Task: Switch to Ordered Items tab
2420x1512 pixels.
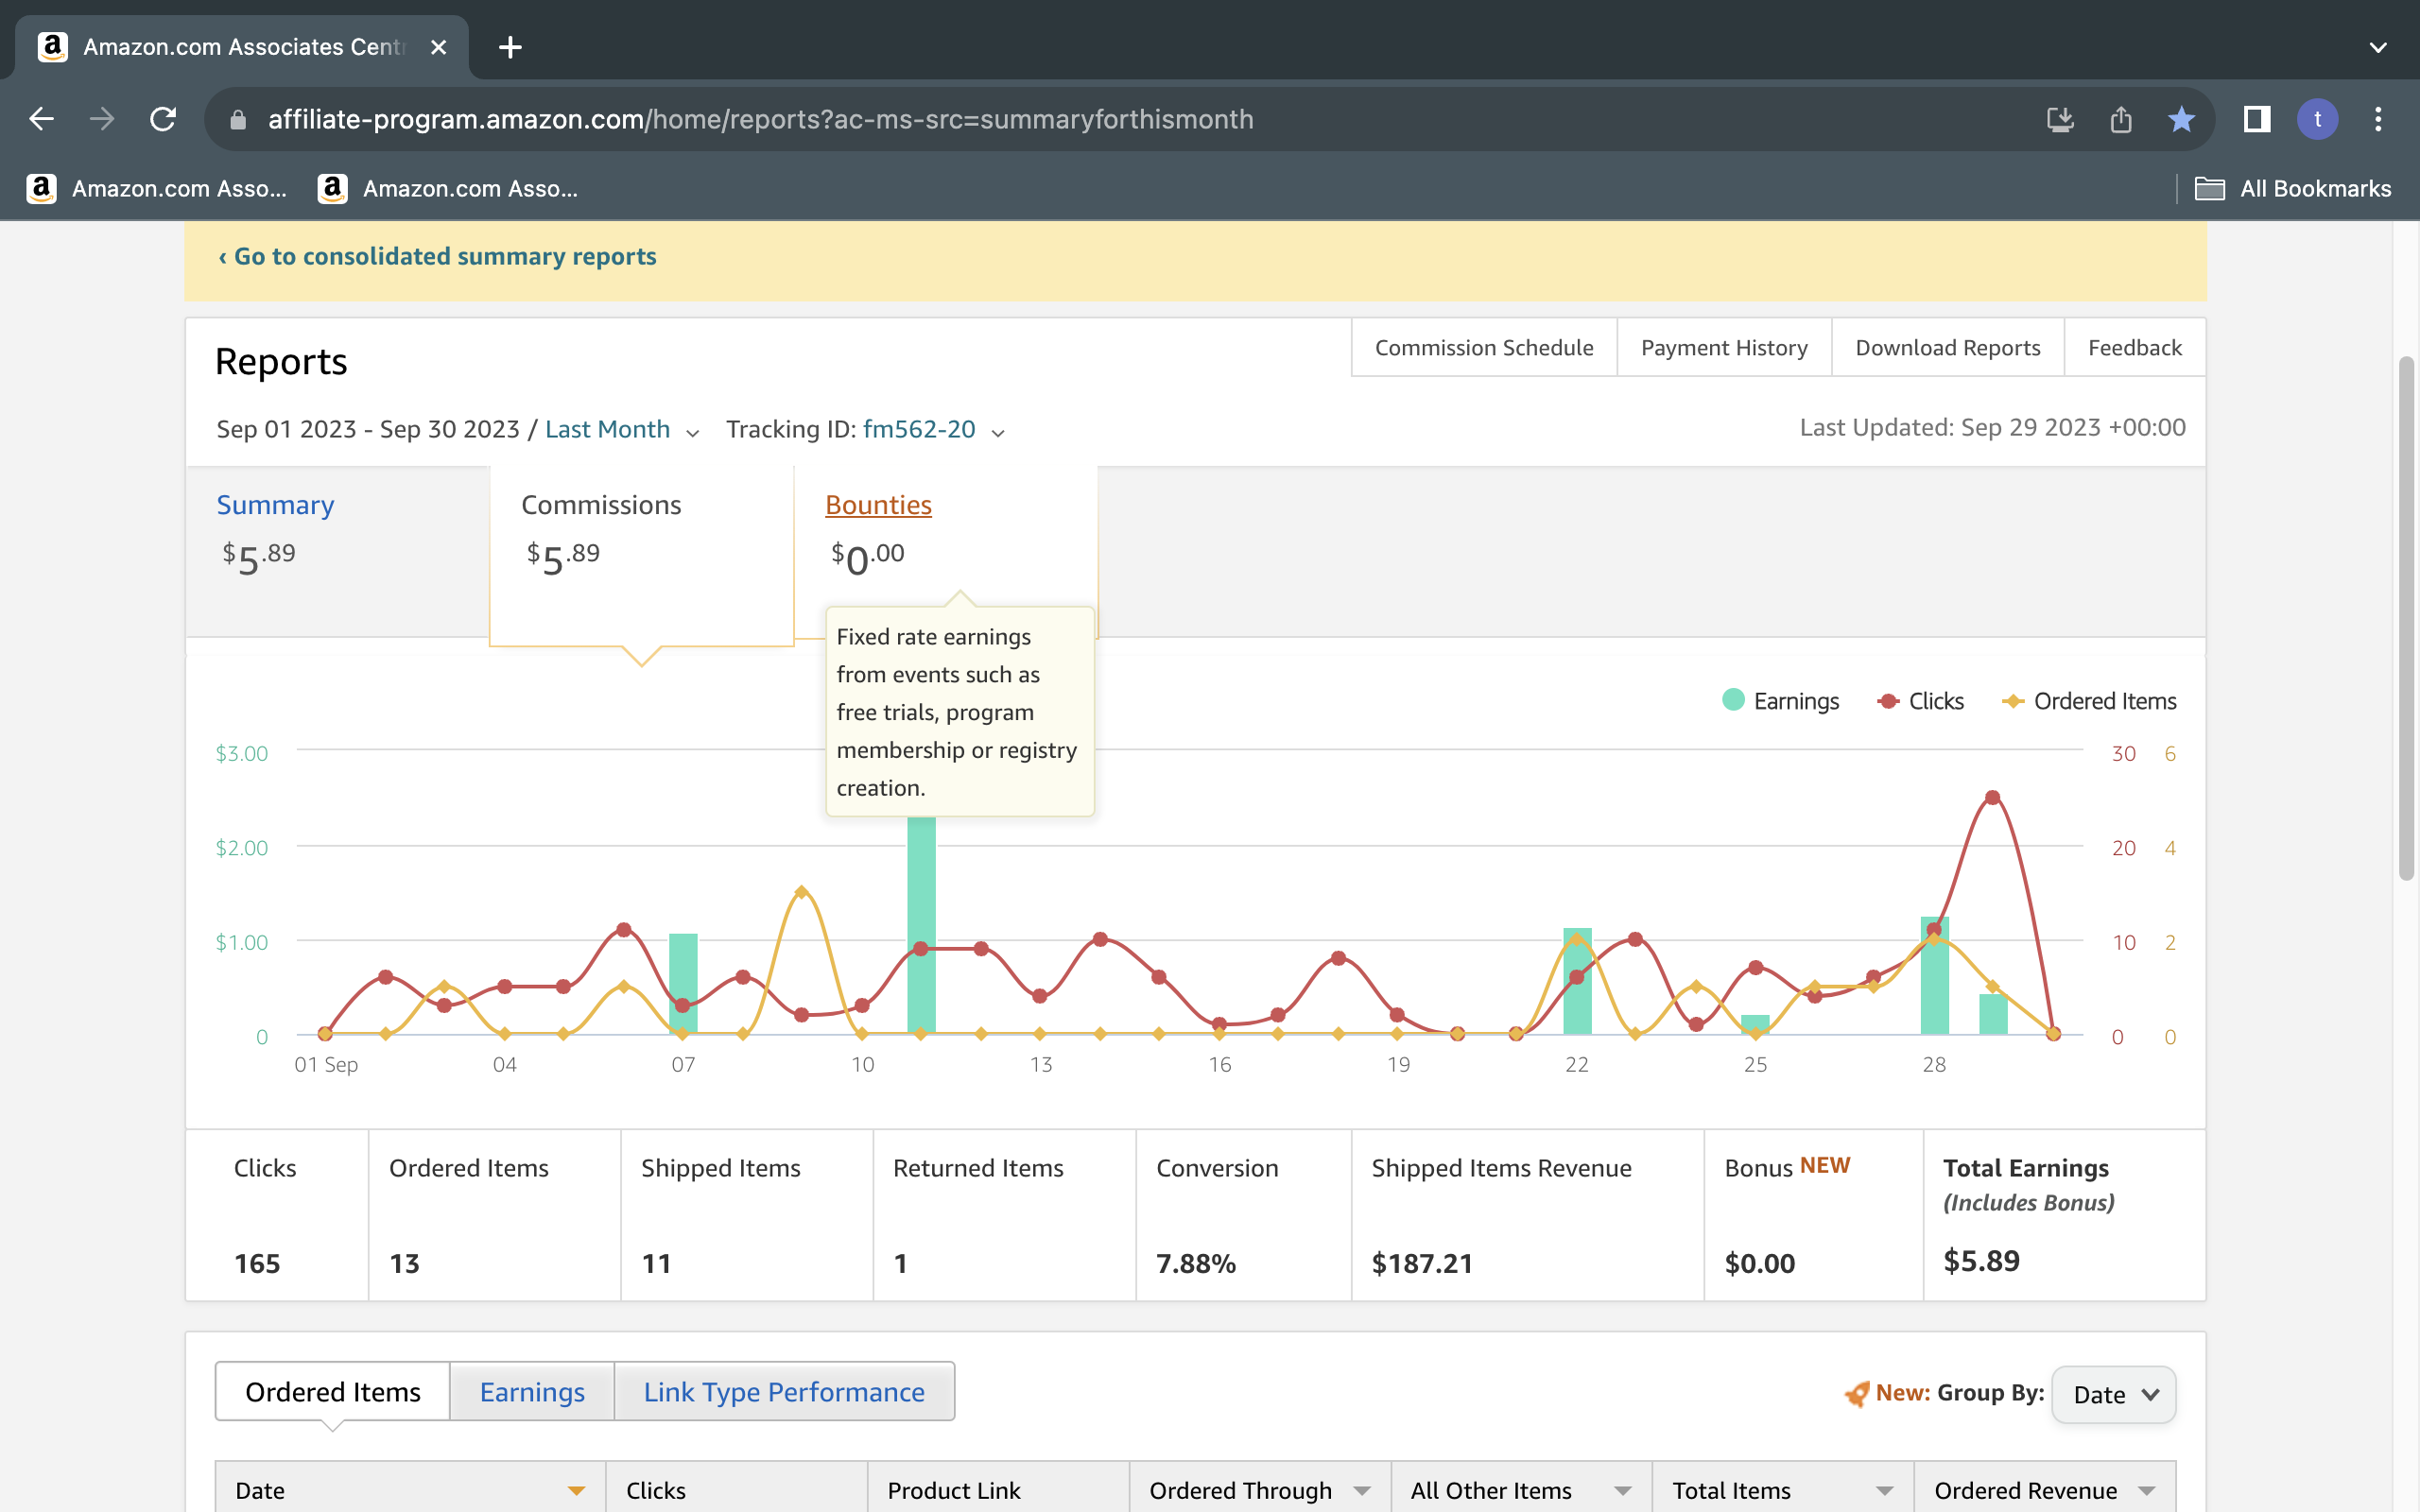Action: 333,1391
